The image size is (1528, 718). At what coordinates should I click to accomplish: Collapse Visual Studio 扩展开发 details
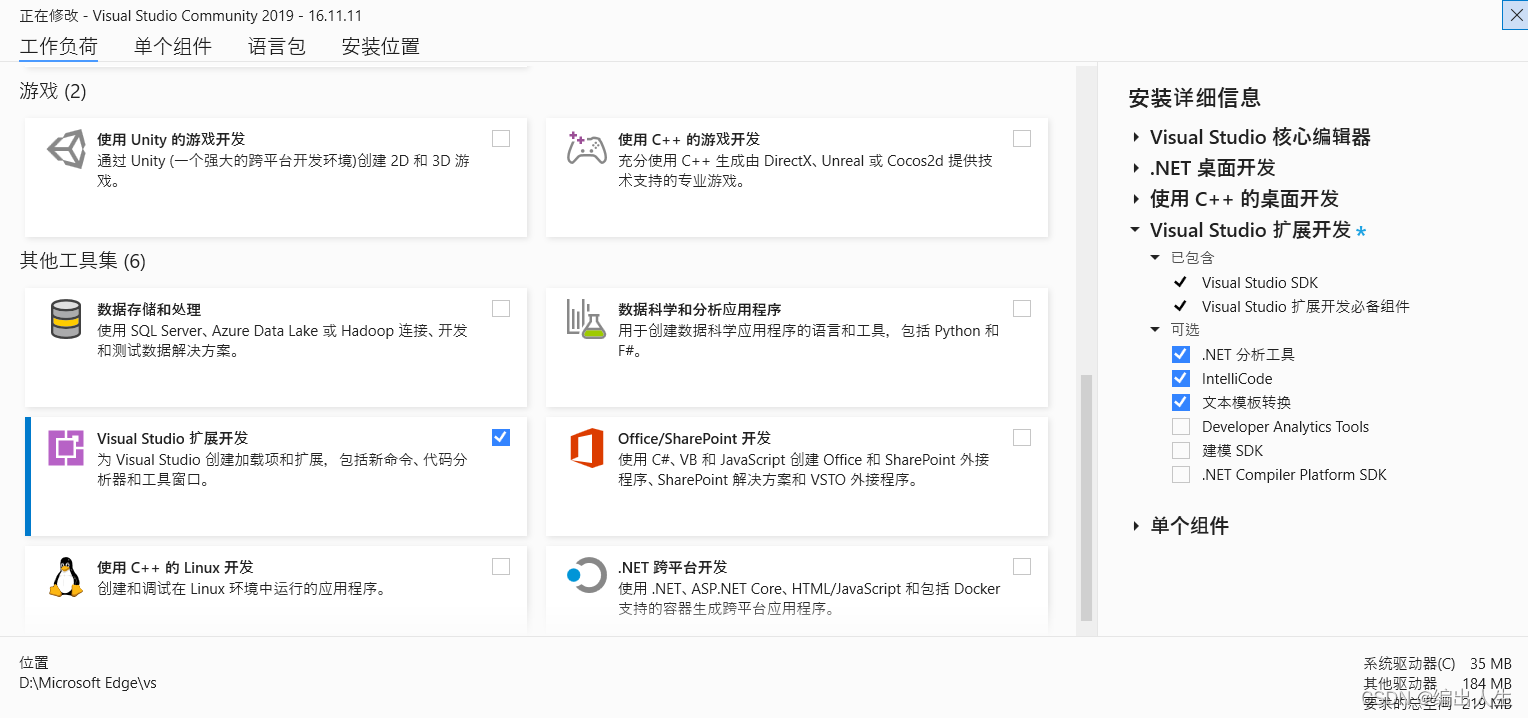[x=1135, y=229]
